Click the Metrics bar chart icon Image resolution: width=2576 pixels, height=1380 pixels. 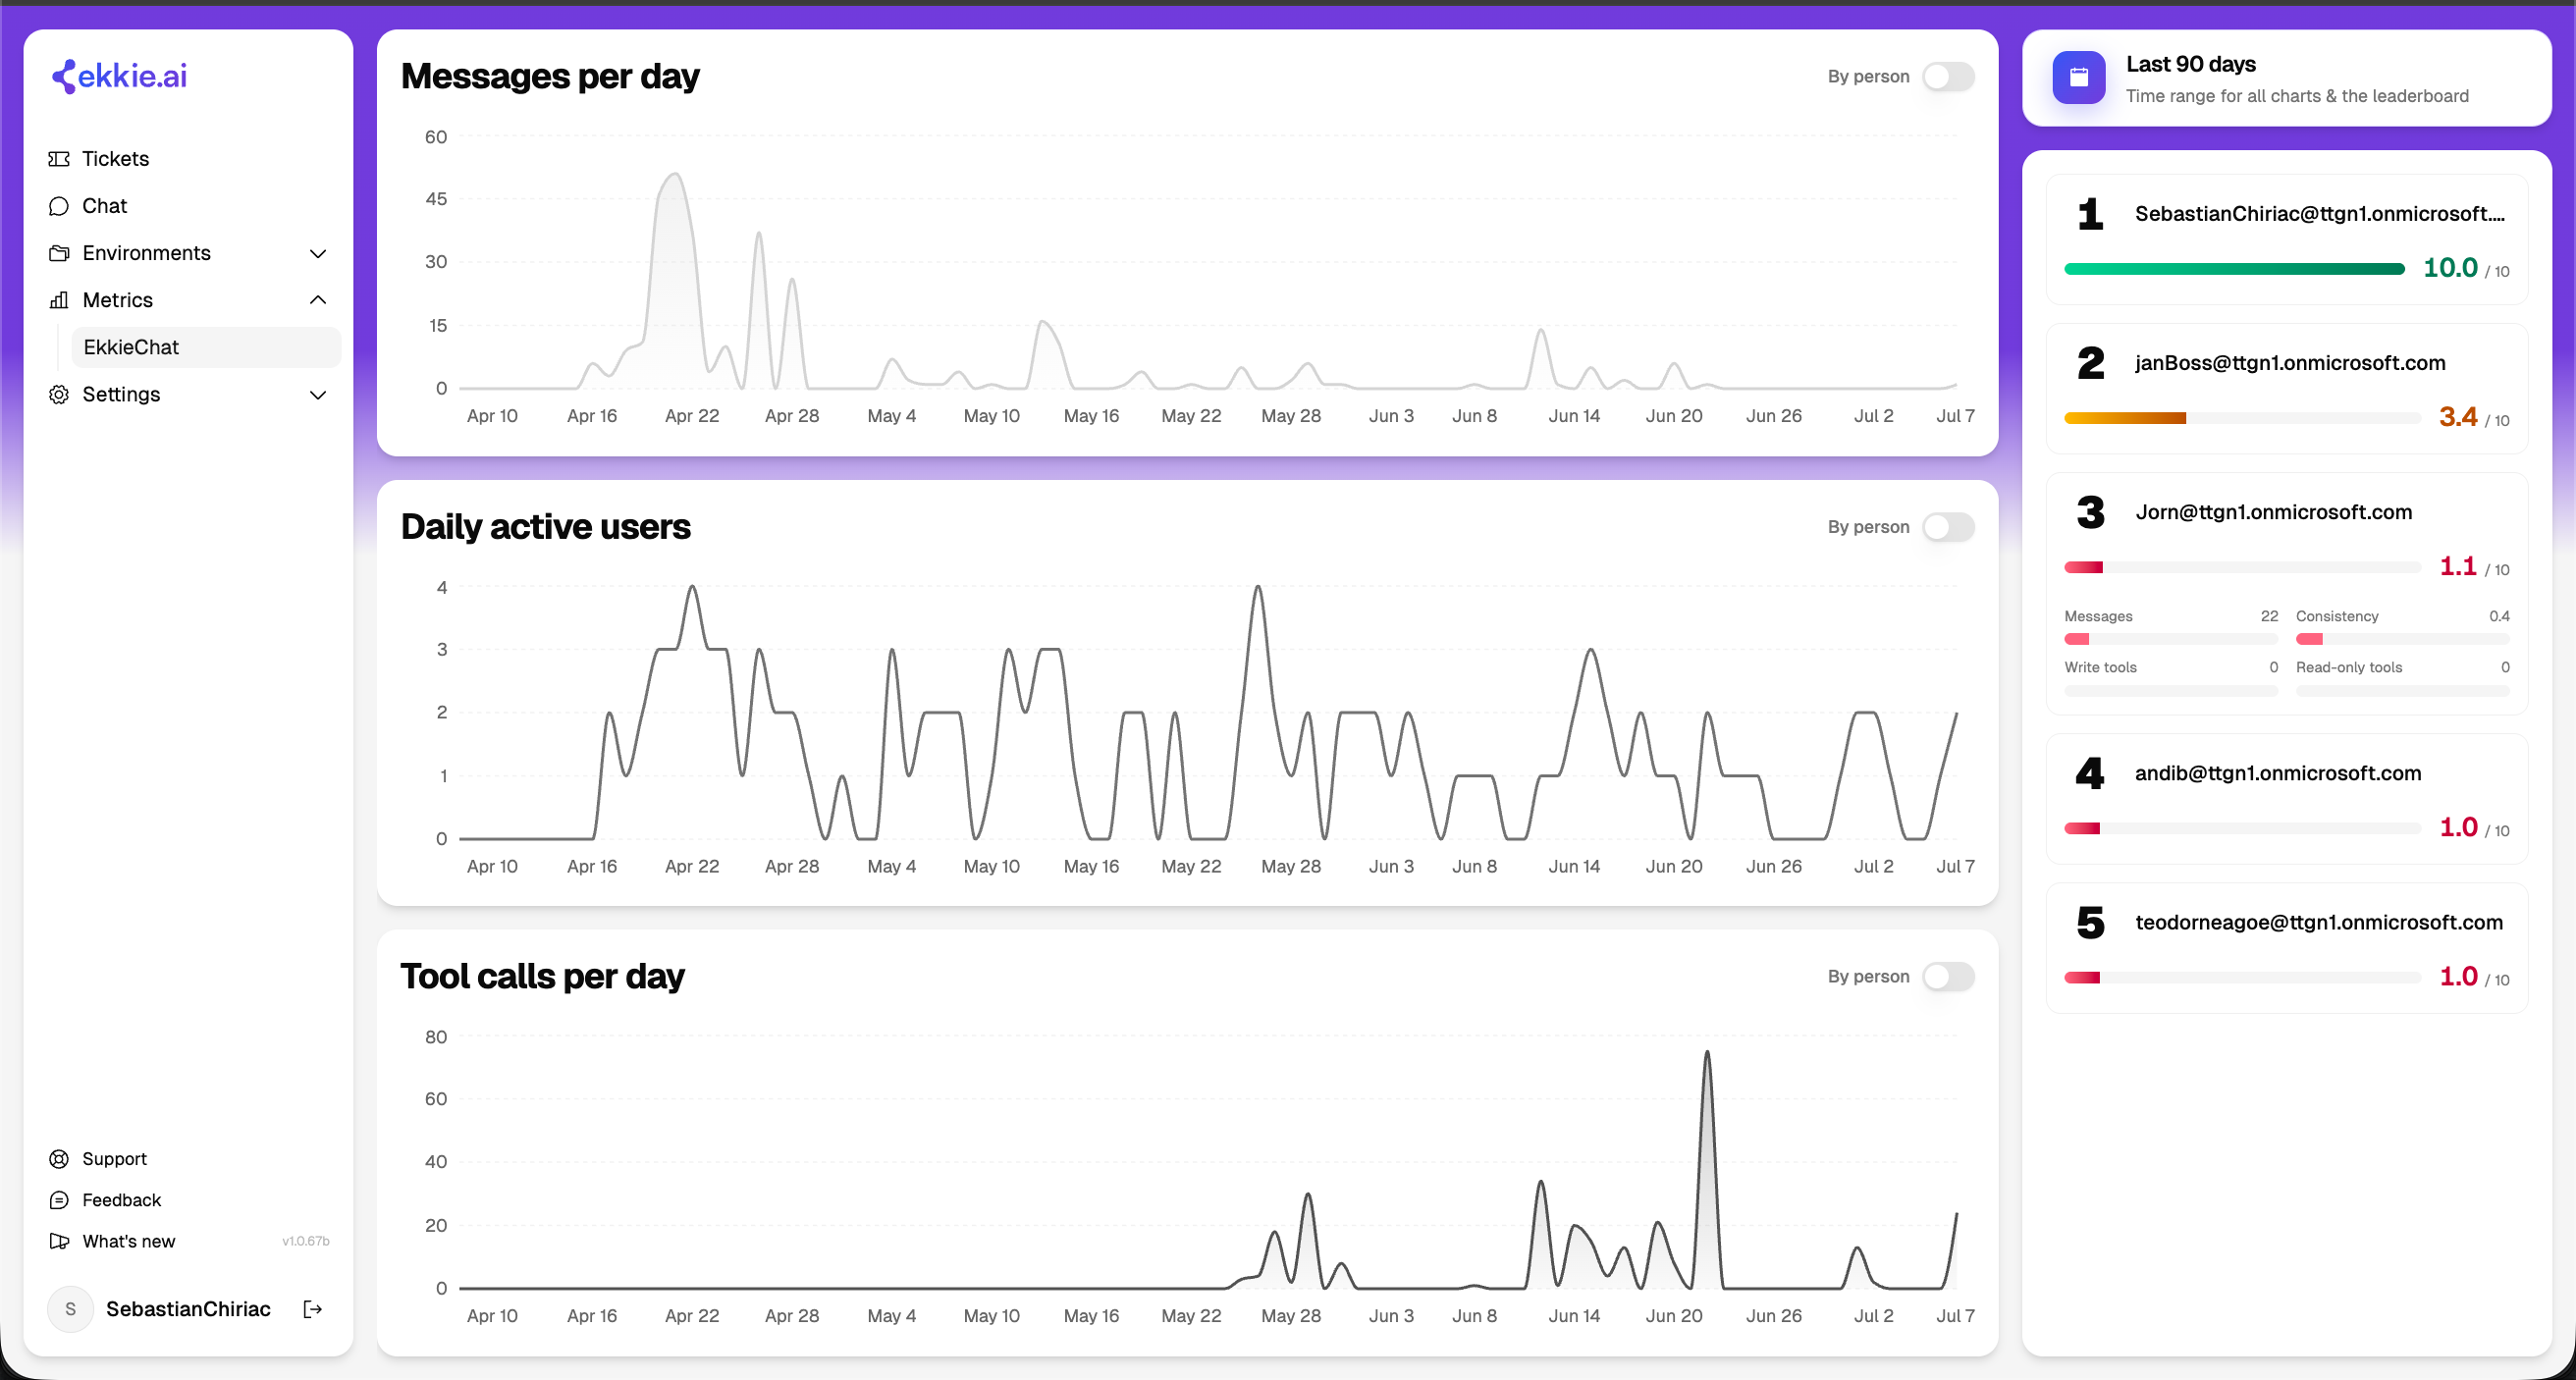[x=59, y=300]
